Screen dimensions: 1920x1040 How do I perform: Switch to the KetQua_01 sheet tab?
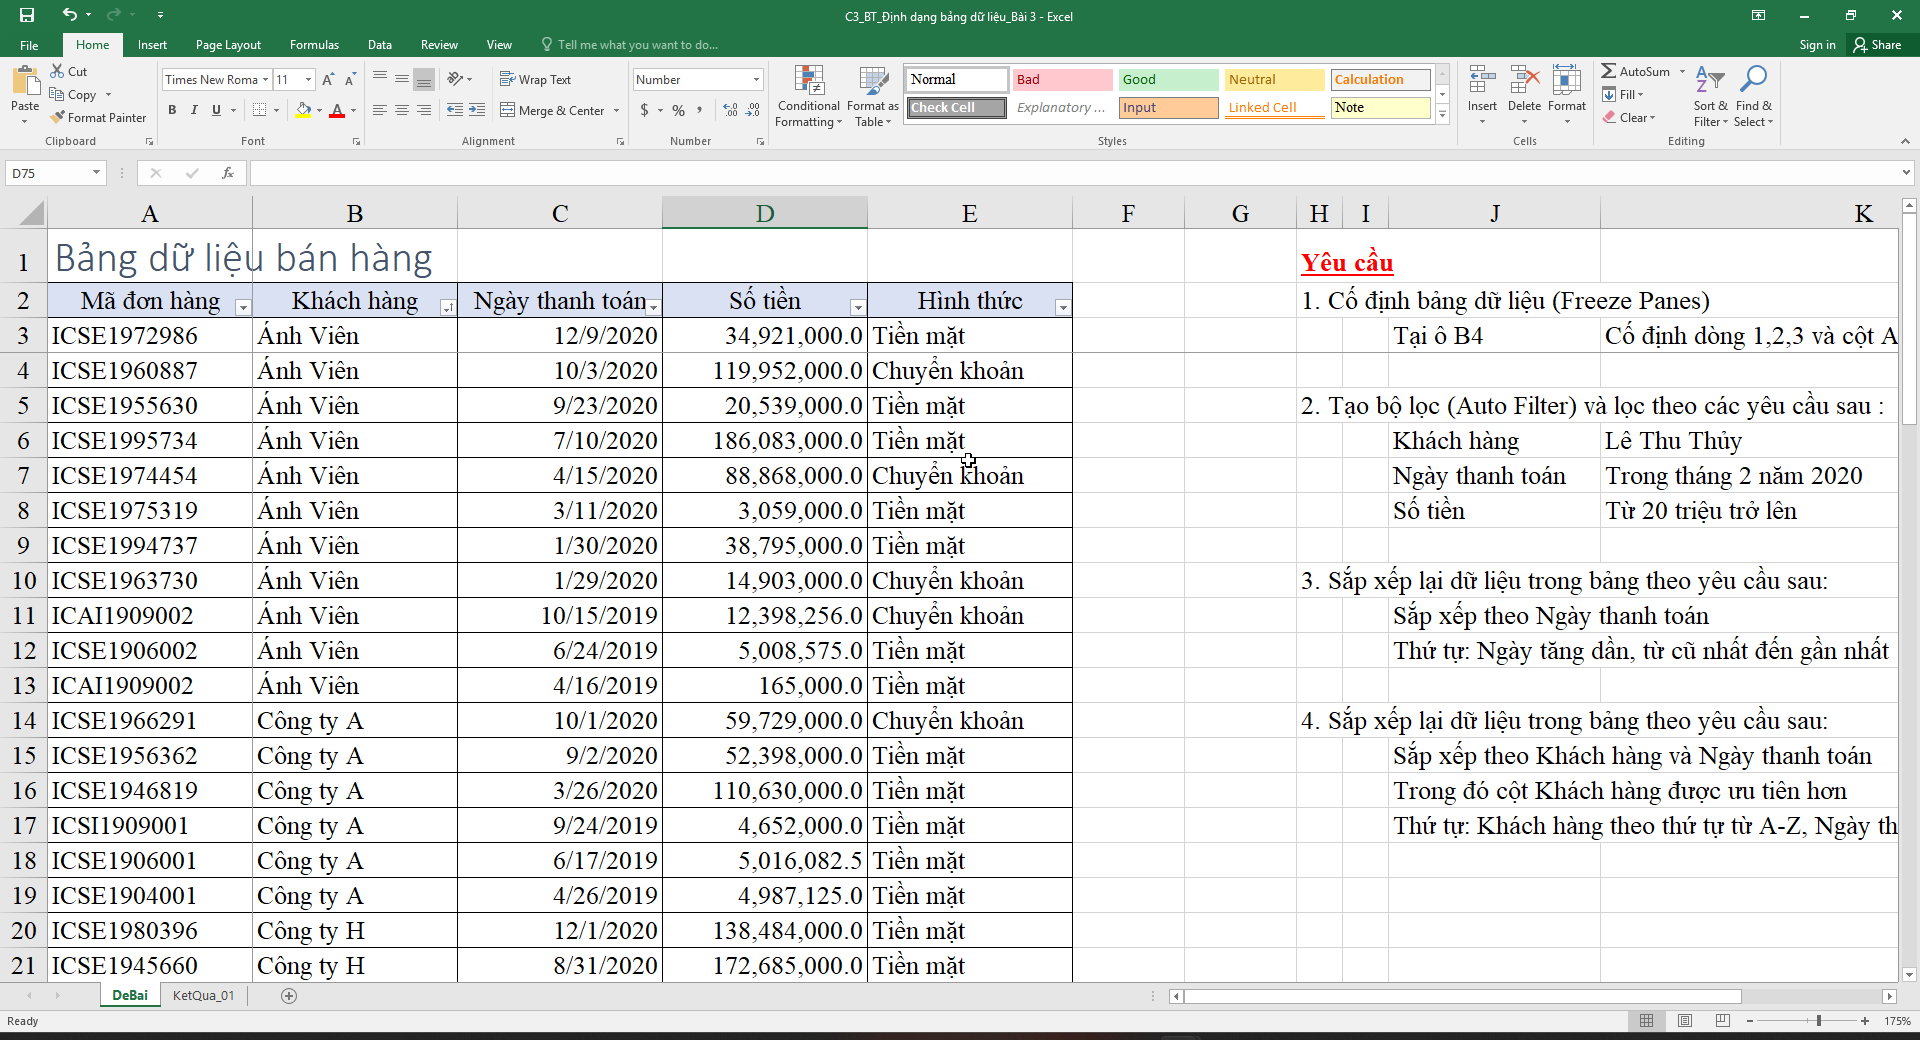click(x=203, y=996)
